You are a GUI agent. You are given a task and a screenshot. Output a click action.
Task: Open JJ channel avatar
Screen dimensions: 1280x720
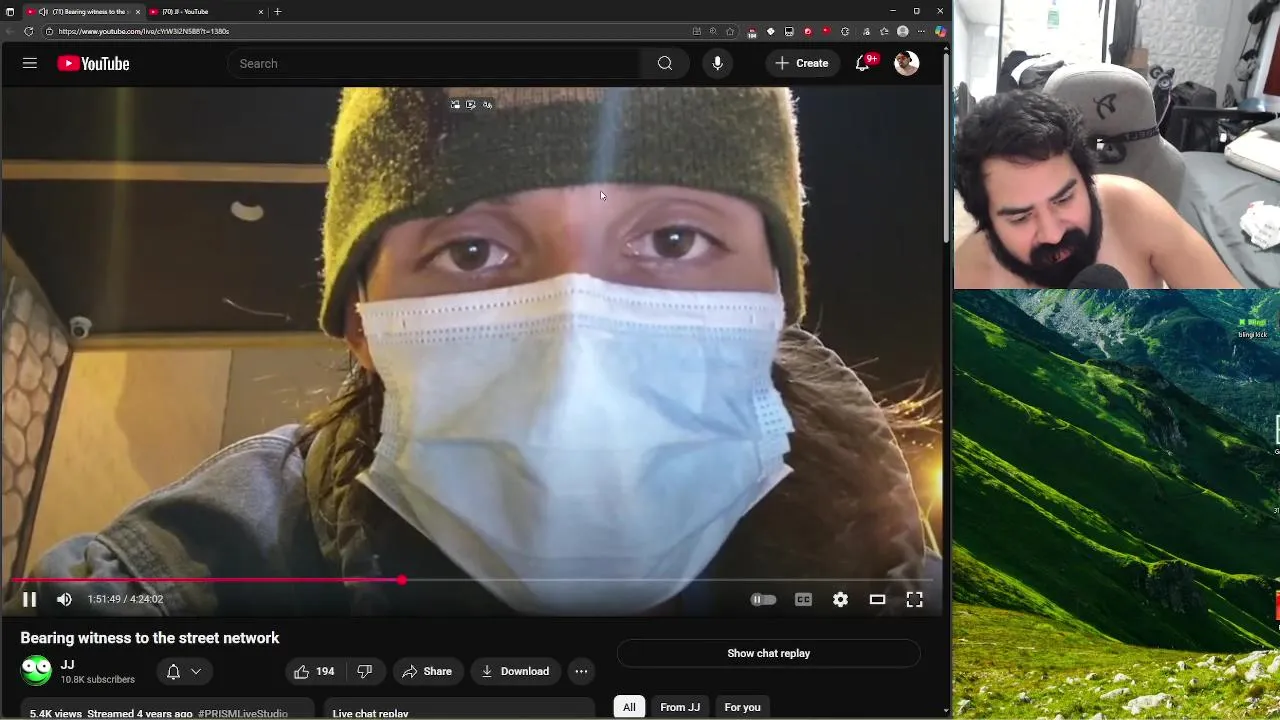pyautogui.click(x=36, y=670)
